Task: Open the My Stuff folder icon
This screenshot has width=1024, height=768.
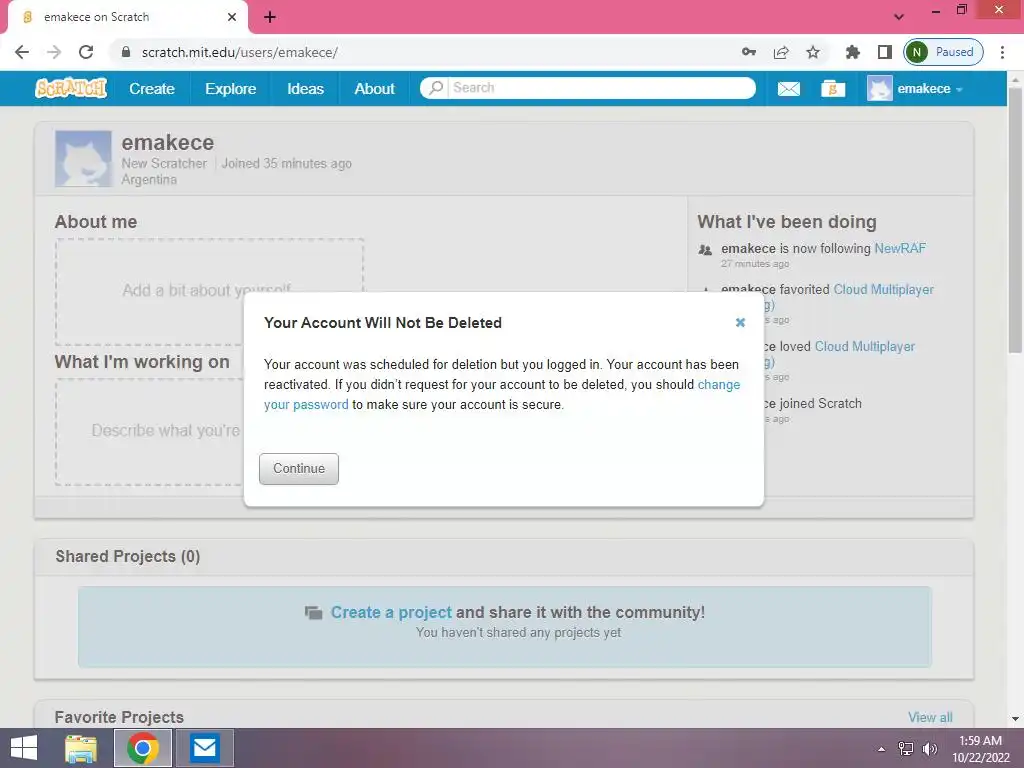Action: pyautogui.click(x=833, y=89)
